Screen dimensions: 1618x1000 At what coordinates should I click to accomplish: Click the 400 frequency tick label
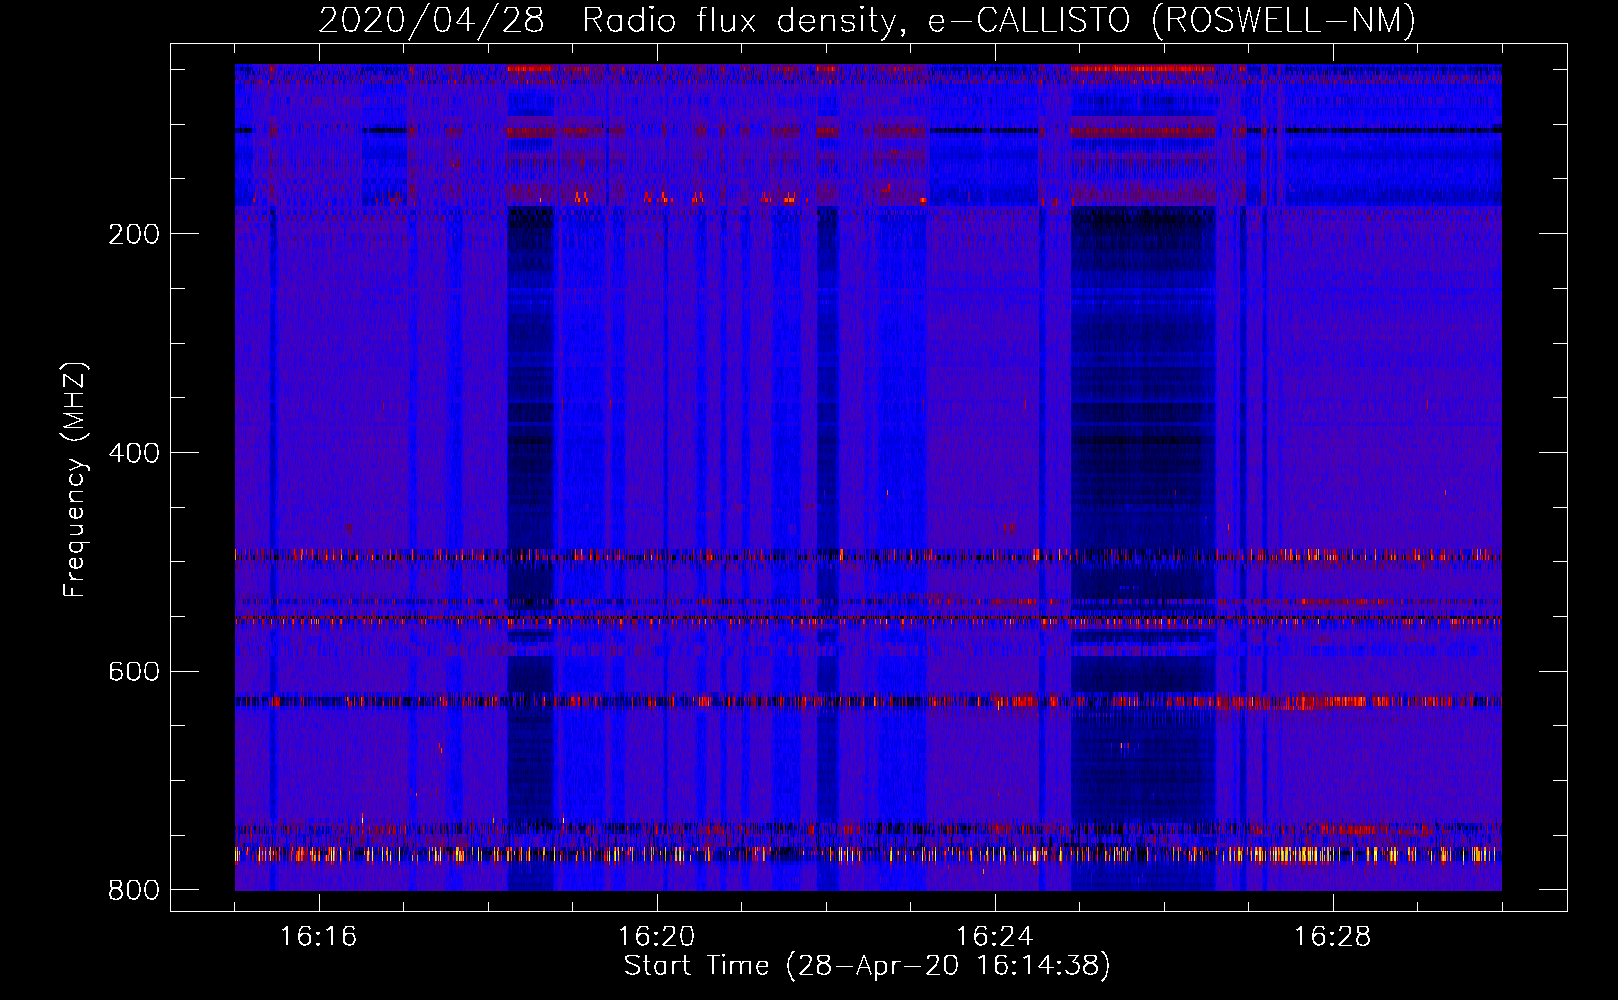133,453
